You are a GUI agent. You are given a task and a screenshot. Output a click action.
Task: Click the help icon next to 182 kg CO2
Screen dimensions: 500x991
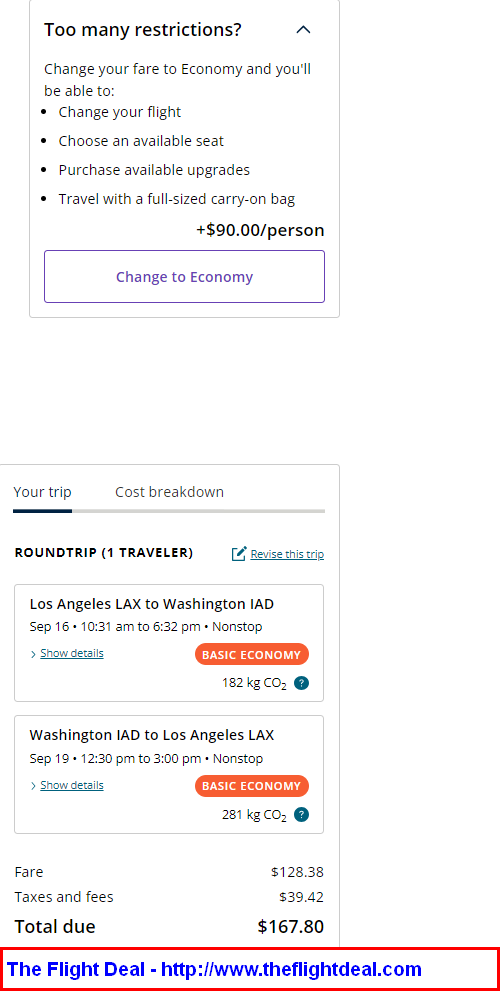click(302, 683)
